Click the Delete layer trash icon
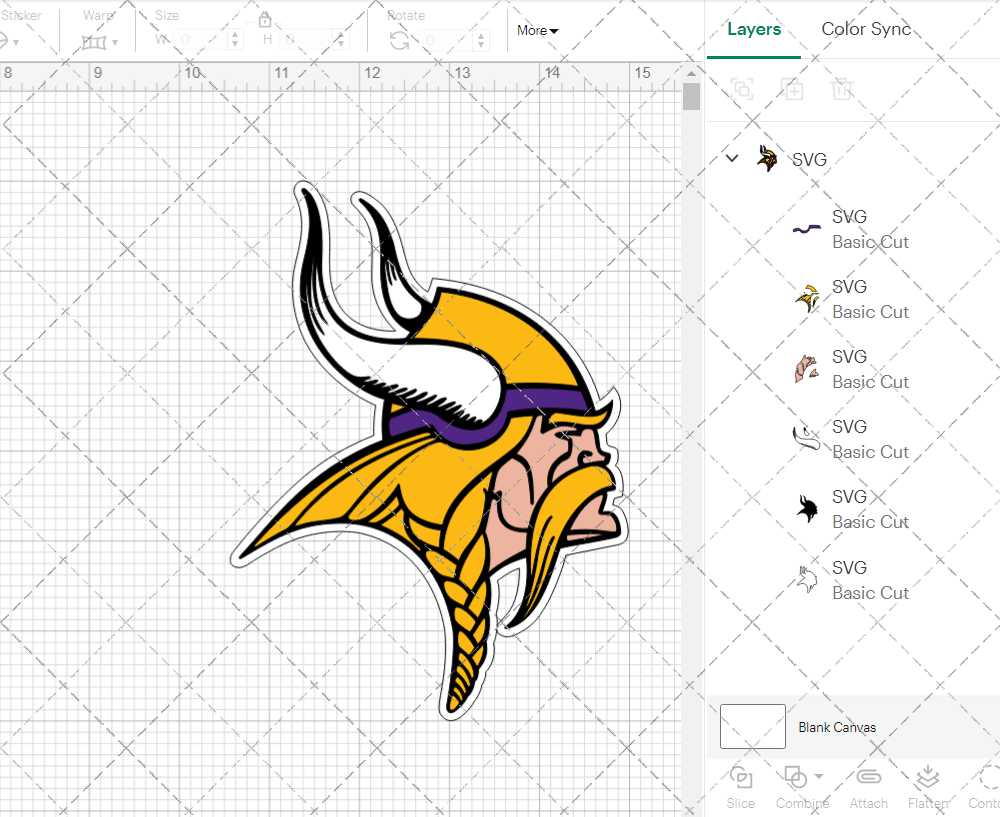The width and height of the screenshot is (1000, 817). (842, 89)
